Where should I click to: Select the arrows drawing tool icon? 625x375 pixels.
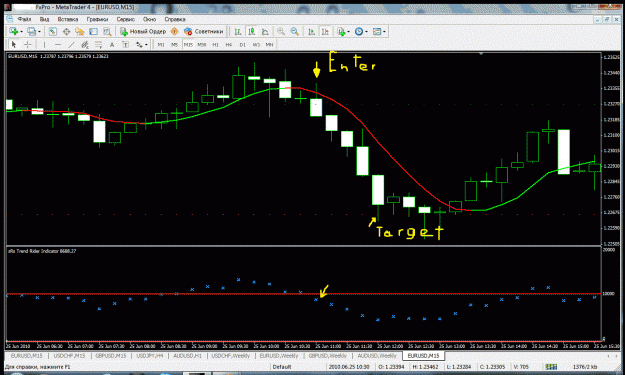139,45
